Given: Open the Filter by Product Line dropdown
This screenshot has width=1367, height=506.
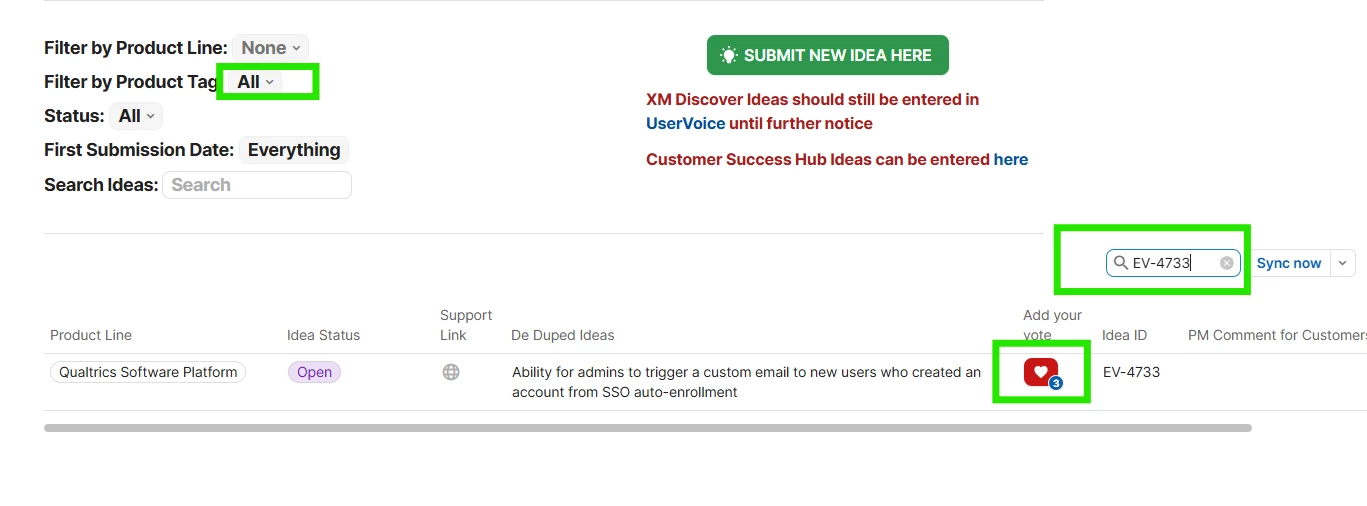Looking at the screenshot, I should (x=271, y=48).
